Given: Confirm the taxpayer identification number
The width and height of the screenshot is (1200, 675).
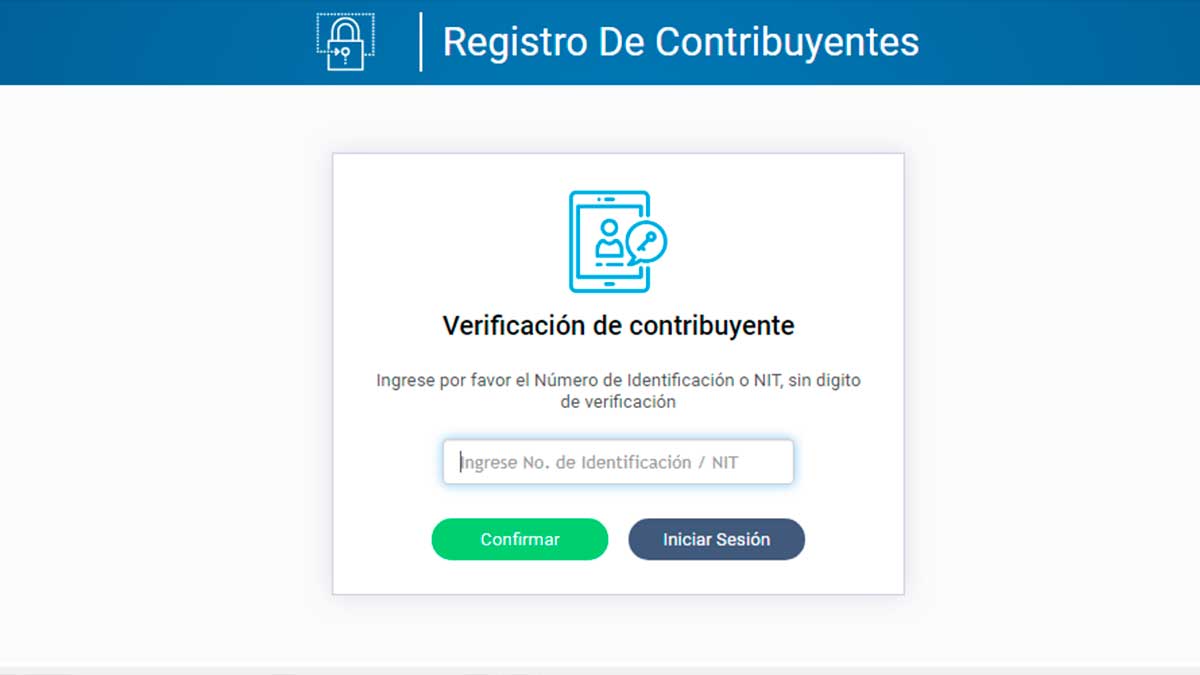Looking at the screenshot, I should click(520, 539).
